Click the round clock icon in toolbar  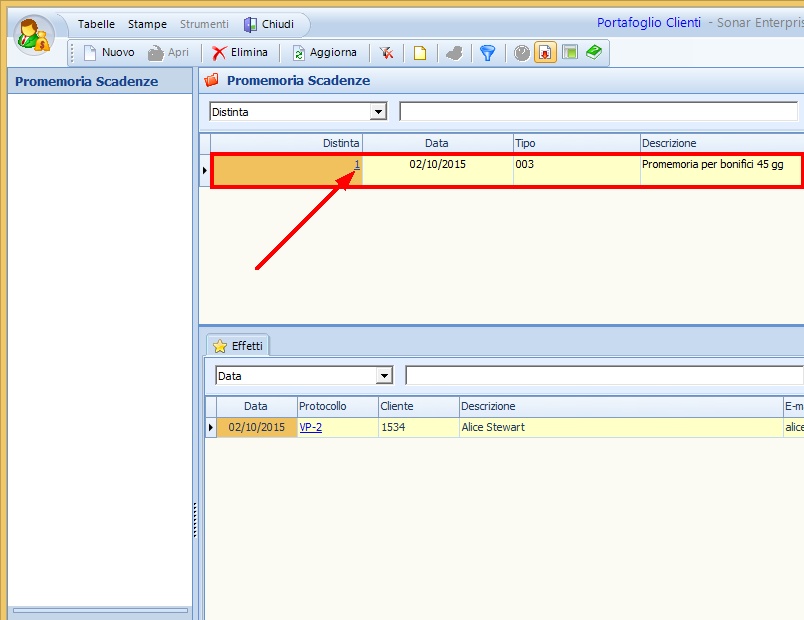[522, 53]
